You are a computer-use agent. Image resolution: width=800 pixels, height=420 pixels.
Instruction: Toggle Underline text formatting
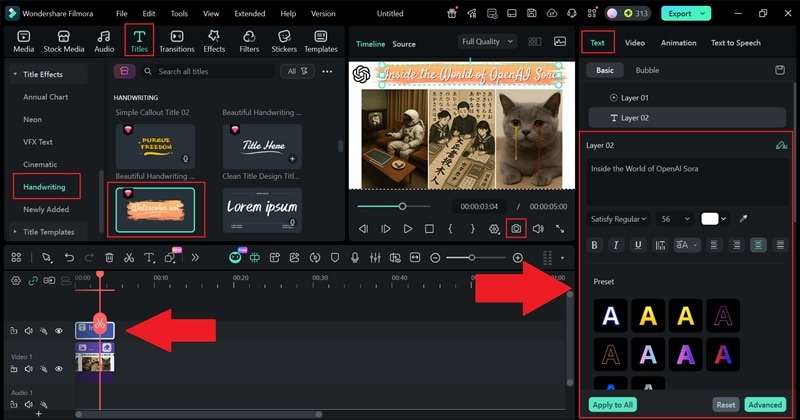point(638,245)
